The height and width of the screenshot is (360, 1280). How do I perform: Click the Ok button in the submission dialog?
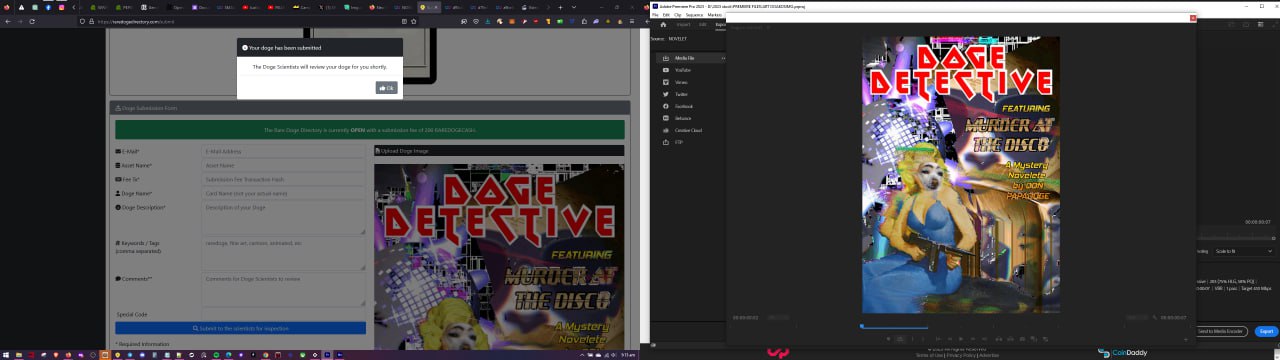point(386,88)
